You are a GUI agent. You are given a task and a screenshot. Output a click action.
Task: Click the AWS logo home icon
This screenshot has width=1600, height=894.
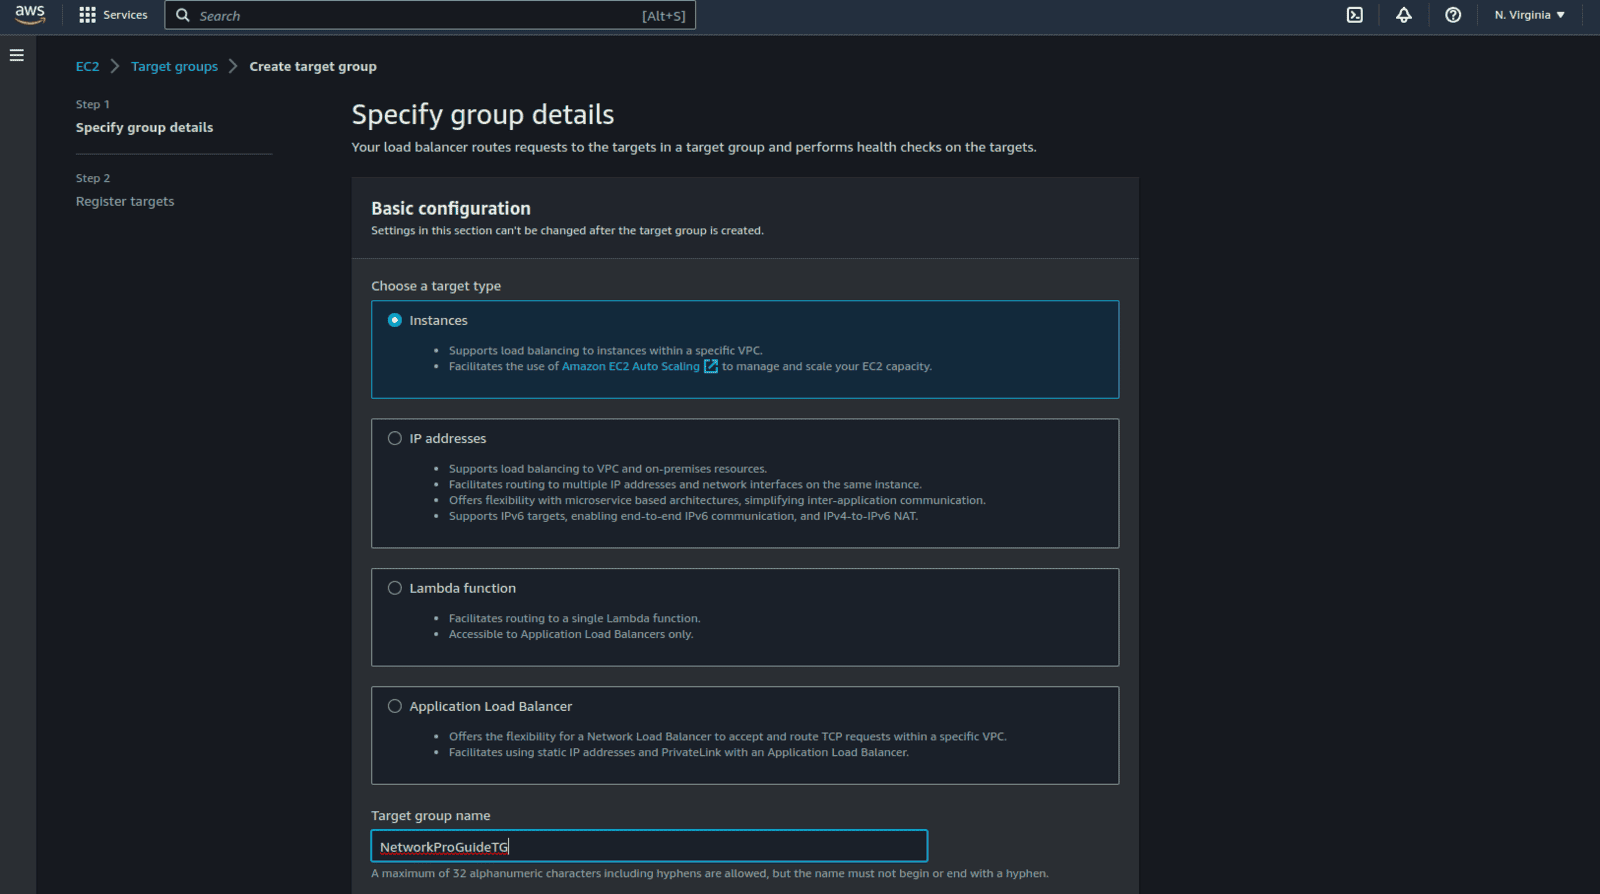click(30, 14)
